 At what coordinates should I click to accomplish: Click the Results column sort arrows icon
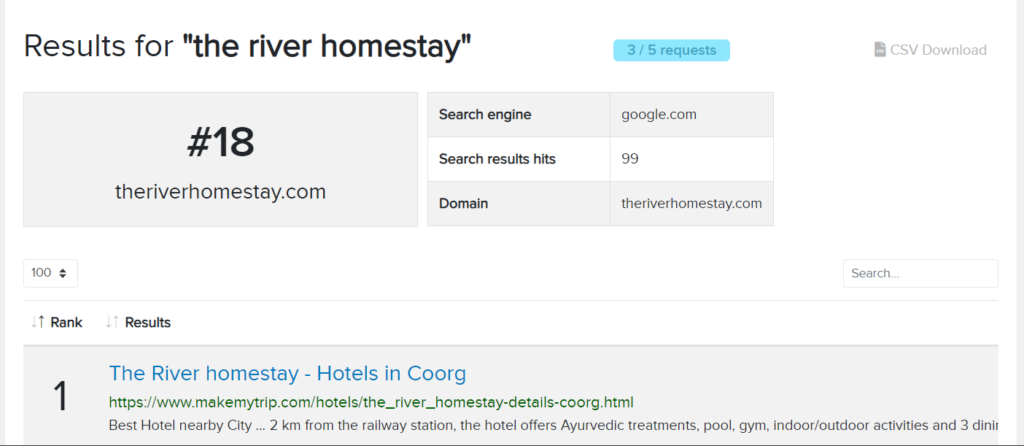(x=112, y=322)
